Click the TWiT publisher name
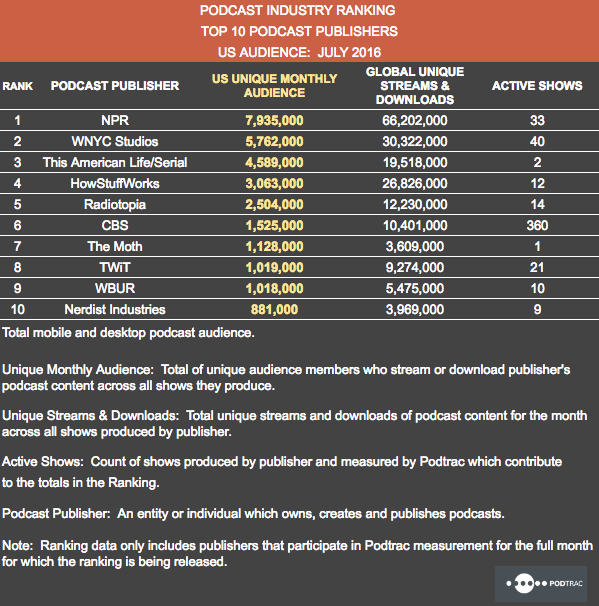 (115, 267)
